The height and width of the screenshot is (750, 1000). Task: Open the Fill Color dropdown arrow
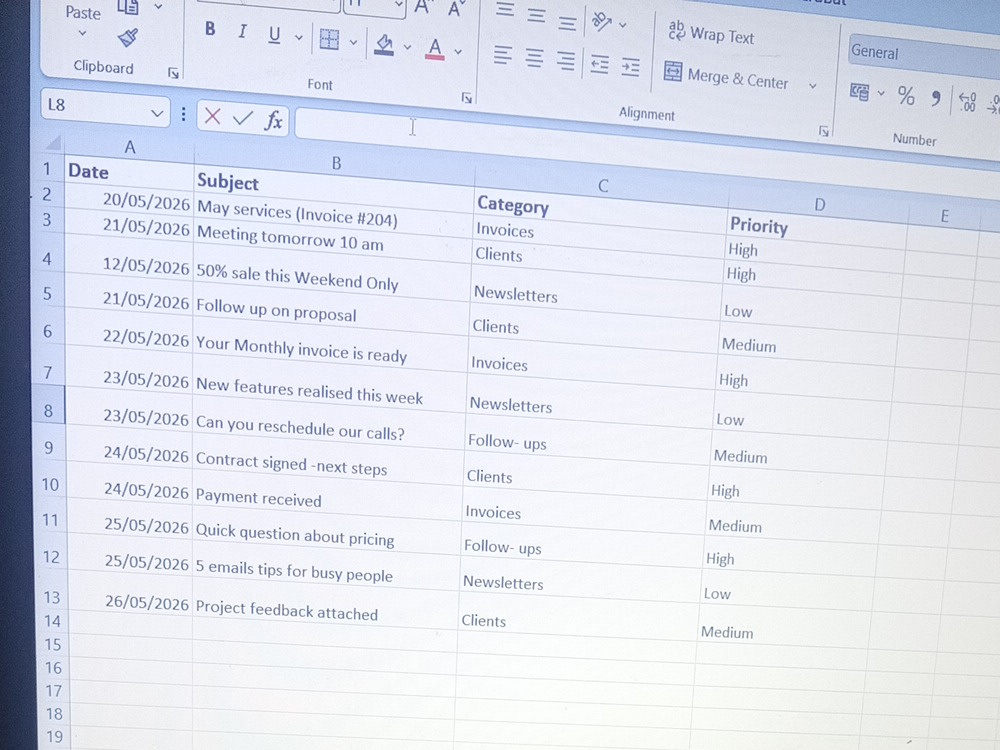(408, 47)
